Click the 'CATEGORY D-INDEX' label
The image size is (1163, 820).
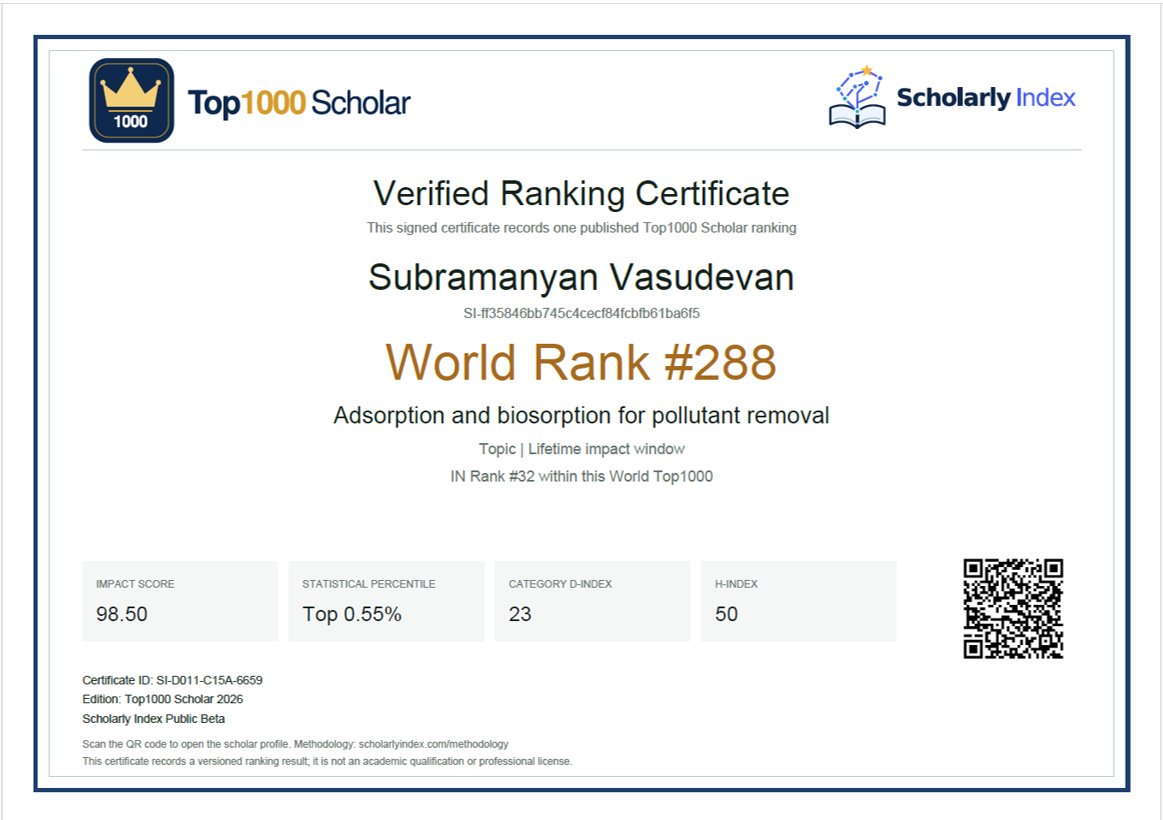pos(560,584)
